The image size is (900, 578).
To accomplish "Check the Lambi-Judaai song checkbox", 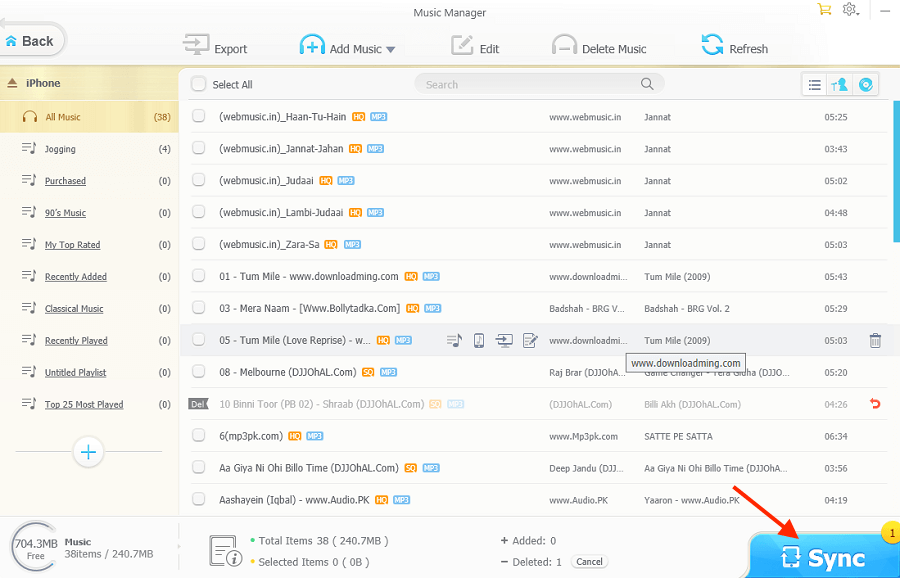I will (199, 212).
